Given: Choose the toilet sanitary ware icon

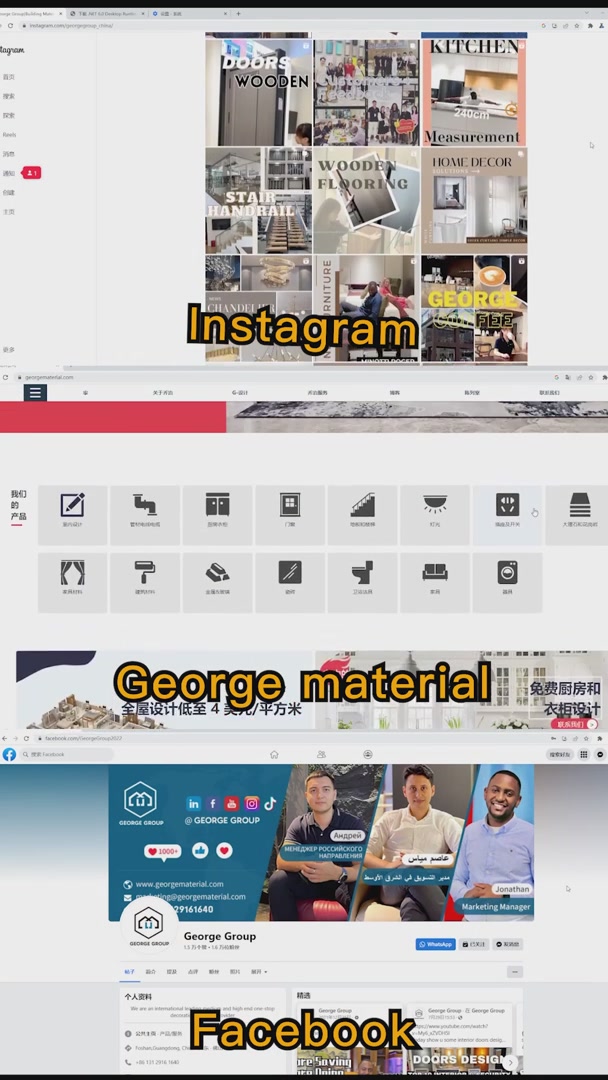Looking at the screenshot, I should point(362,583).
